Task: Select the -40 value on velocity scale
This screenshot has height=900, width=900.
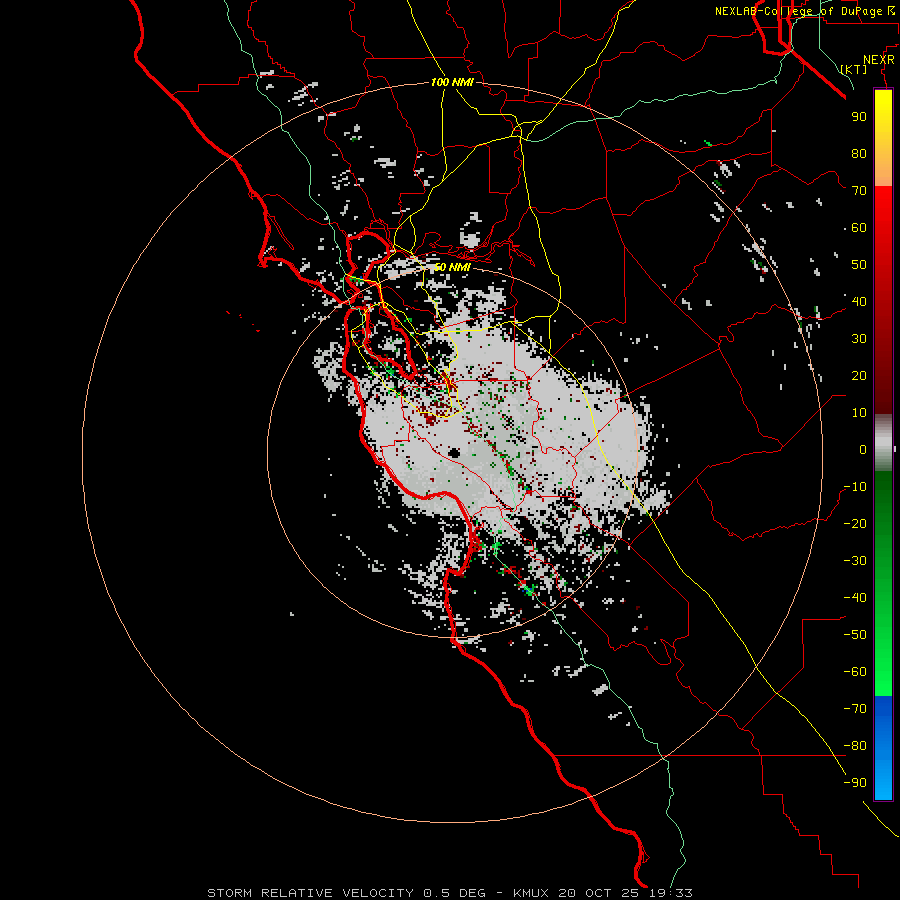Action: point(855,598)
